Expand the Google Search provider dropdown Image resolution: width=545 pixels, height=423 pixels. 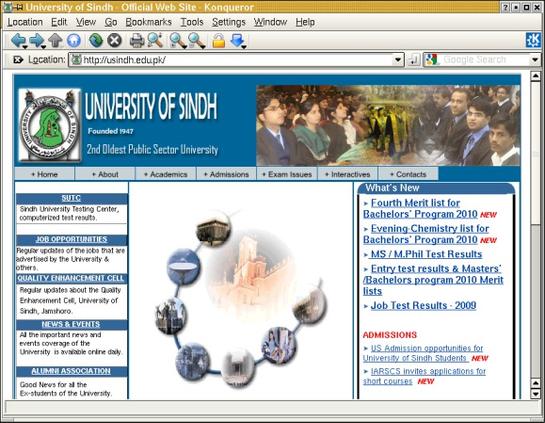pos(535,60)
